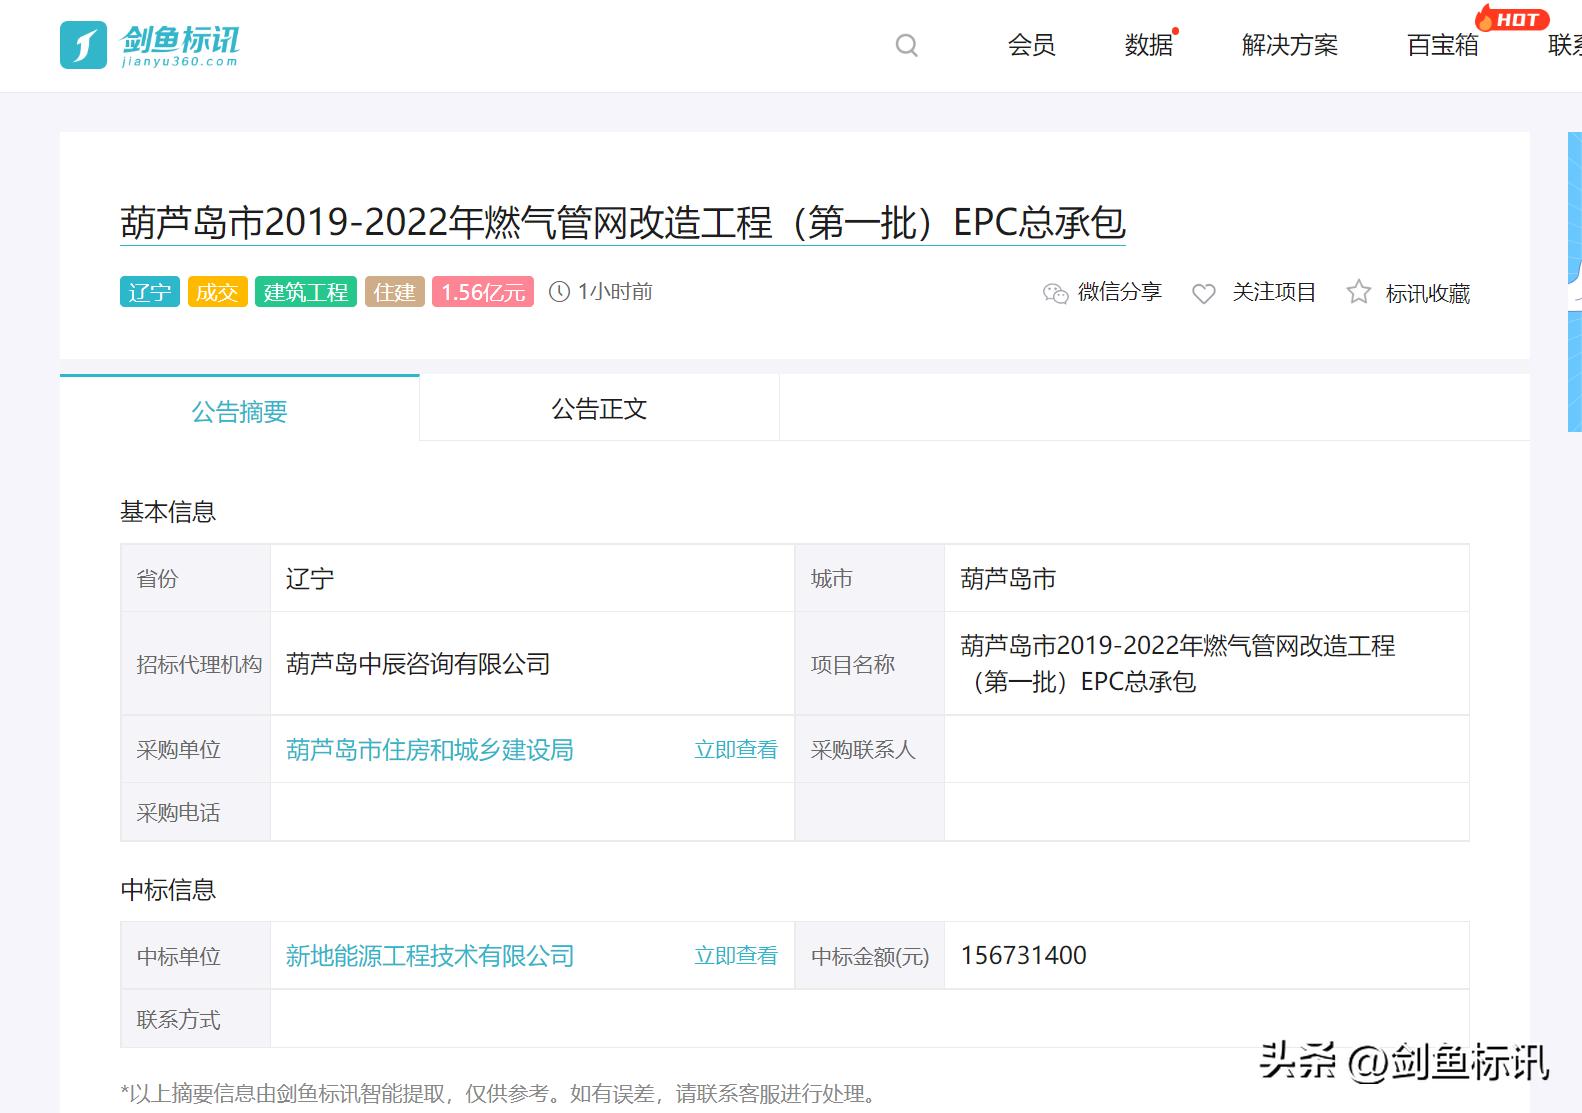The height and width of the screenshot is (1113, 1582).
Task: Select the 1小时前 timestamp text
Action: (615, 291)
